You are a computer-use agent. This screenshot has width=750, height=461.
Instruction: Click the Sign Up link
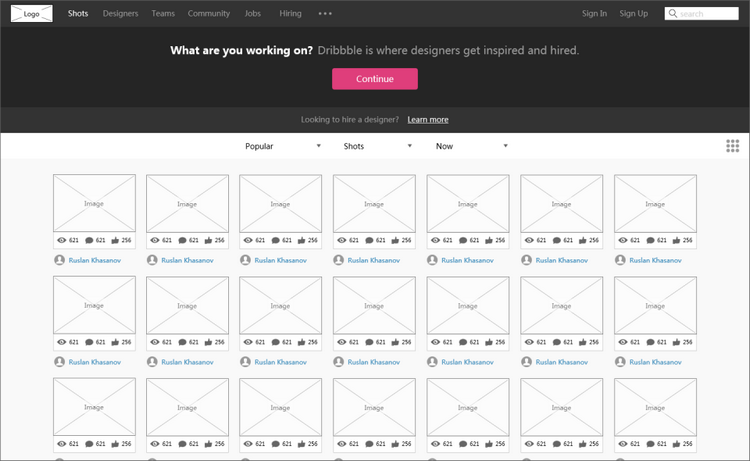tap(633, 14)
